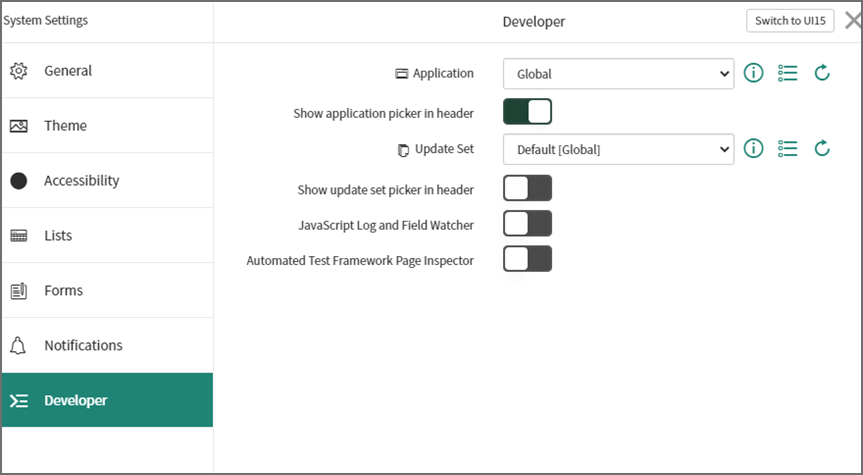This screenshot has height=475, width=863.
Task: Open the Application dropdown set to Global
Action: point(619,73)
